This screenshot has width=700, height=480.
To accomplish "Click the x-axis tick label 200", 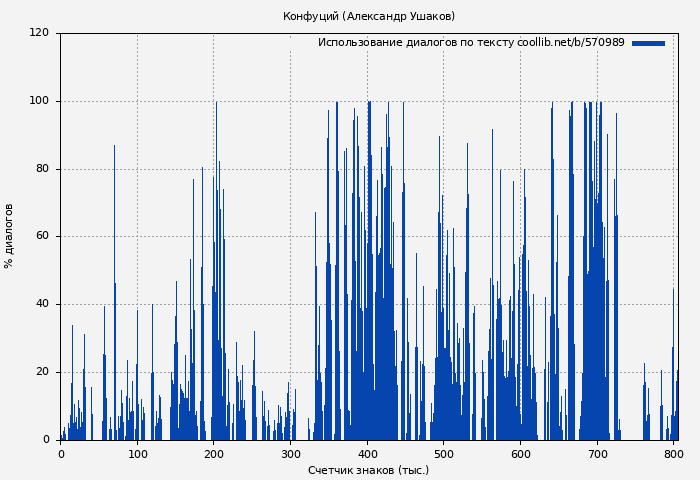I will click(214, 453).
